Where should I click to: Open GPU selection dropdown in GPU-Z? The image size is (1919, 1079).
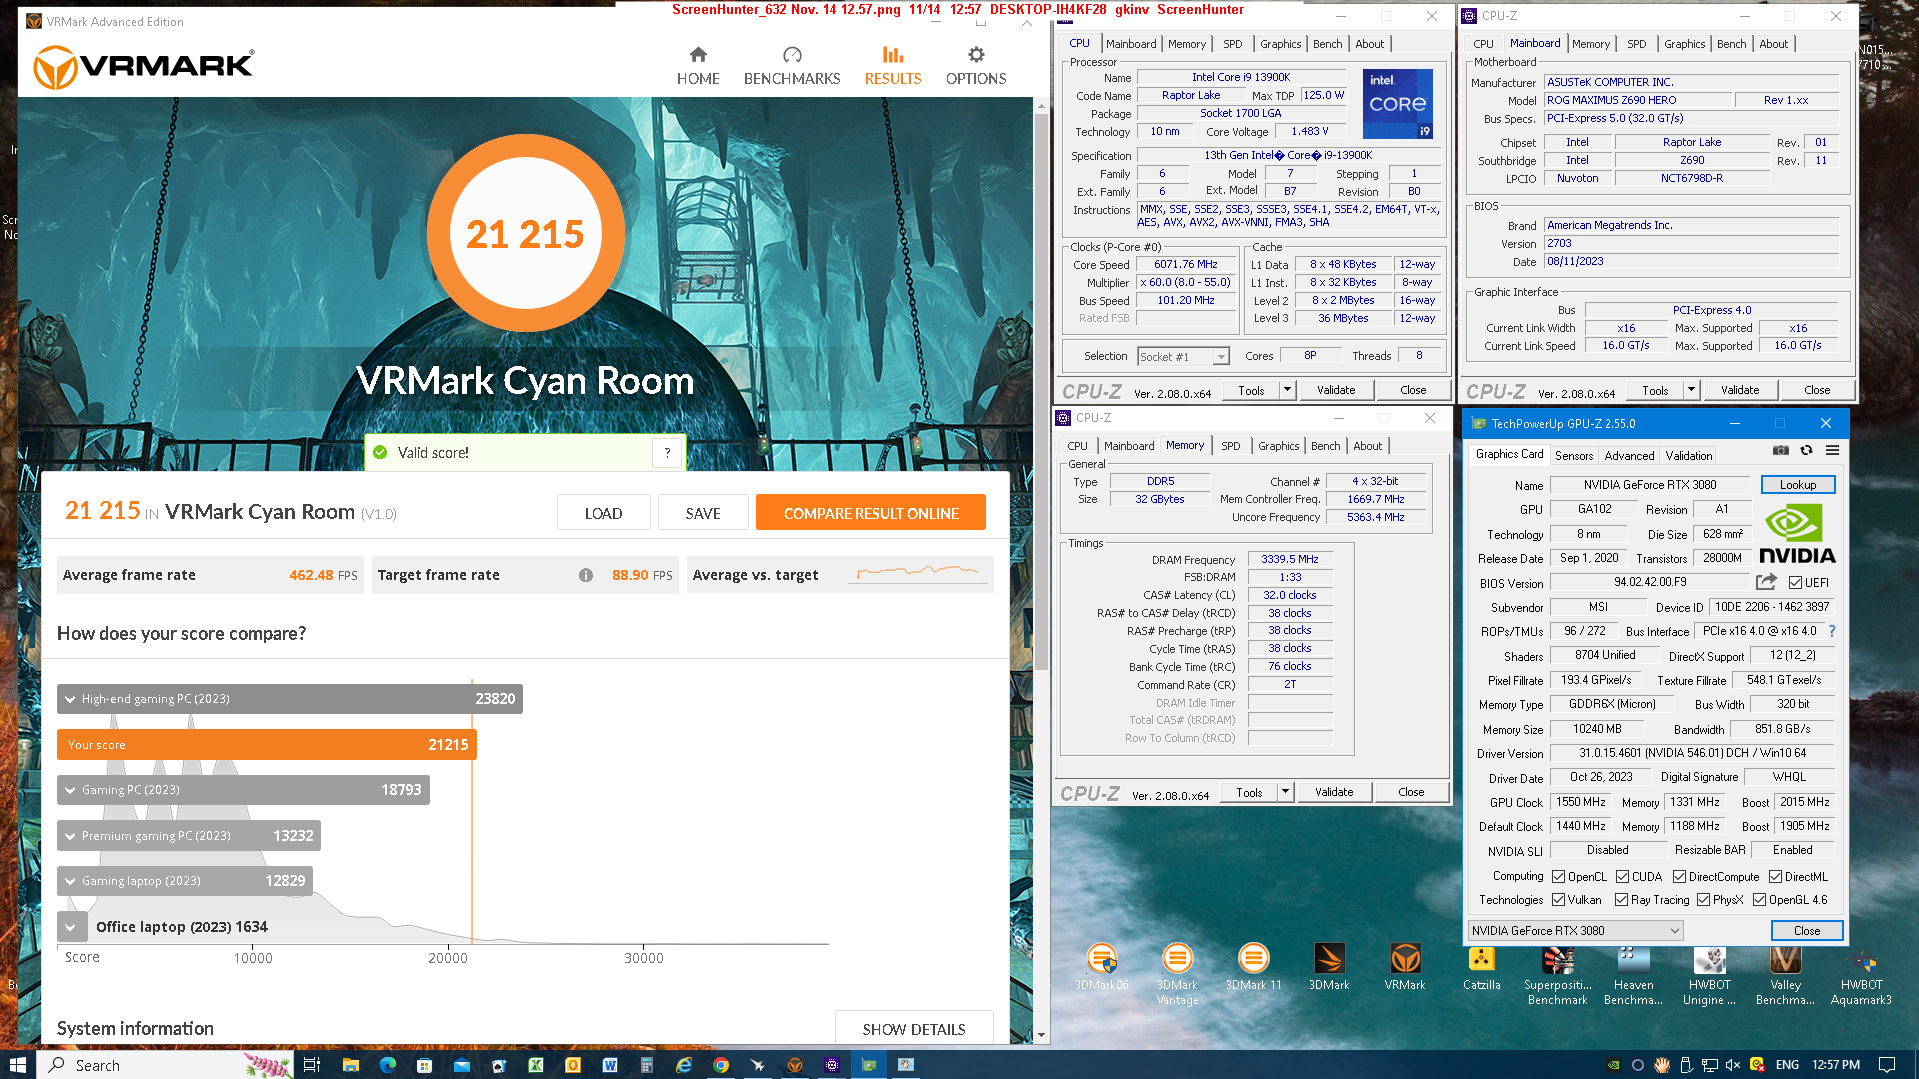(x=1575, y=930)
